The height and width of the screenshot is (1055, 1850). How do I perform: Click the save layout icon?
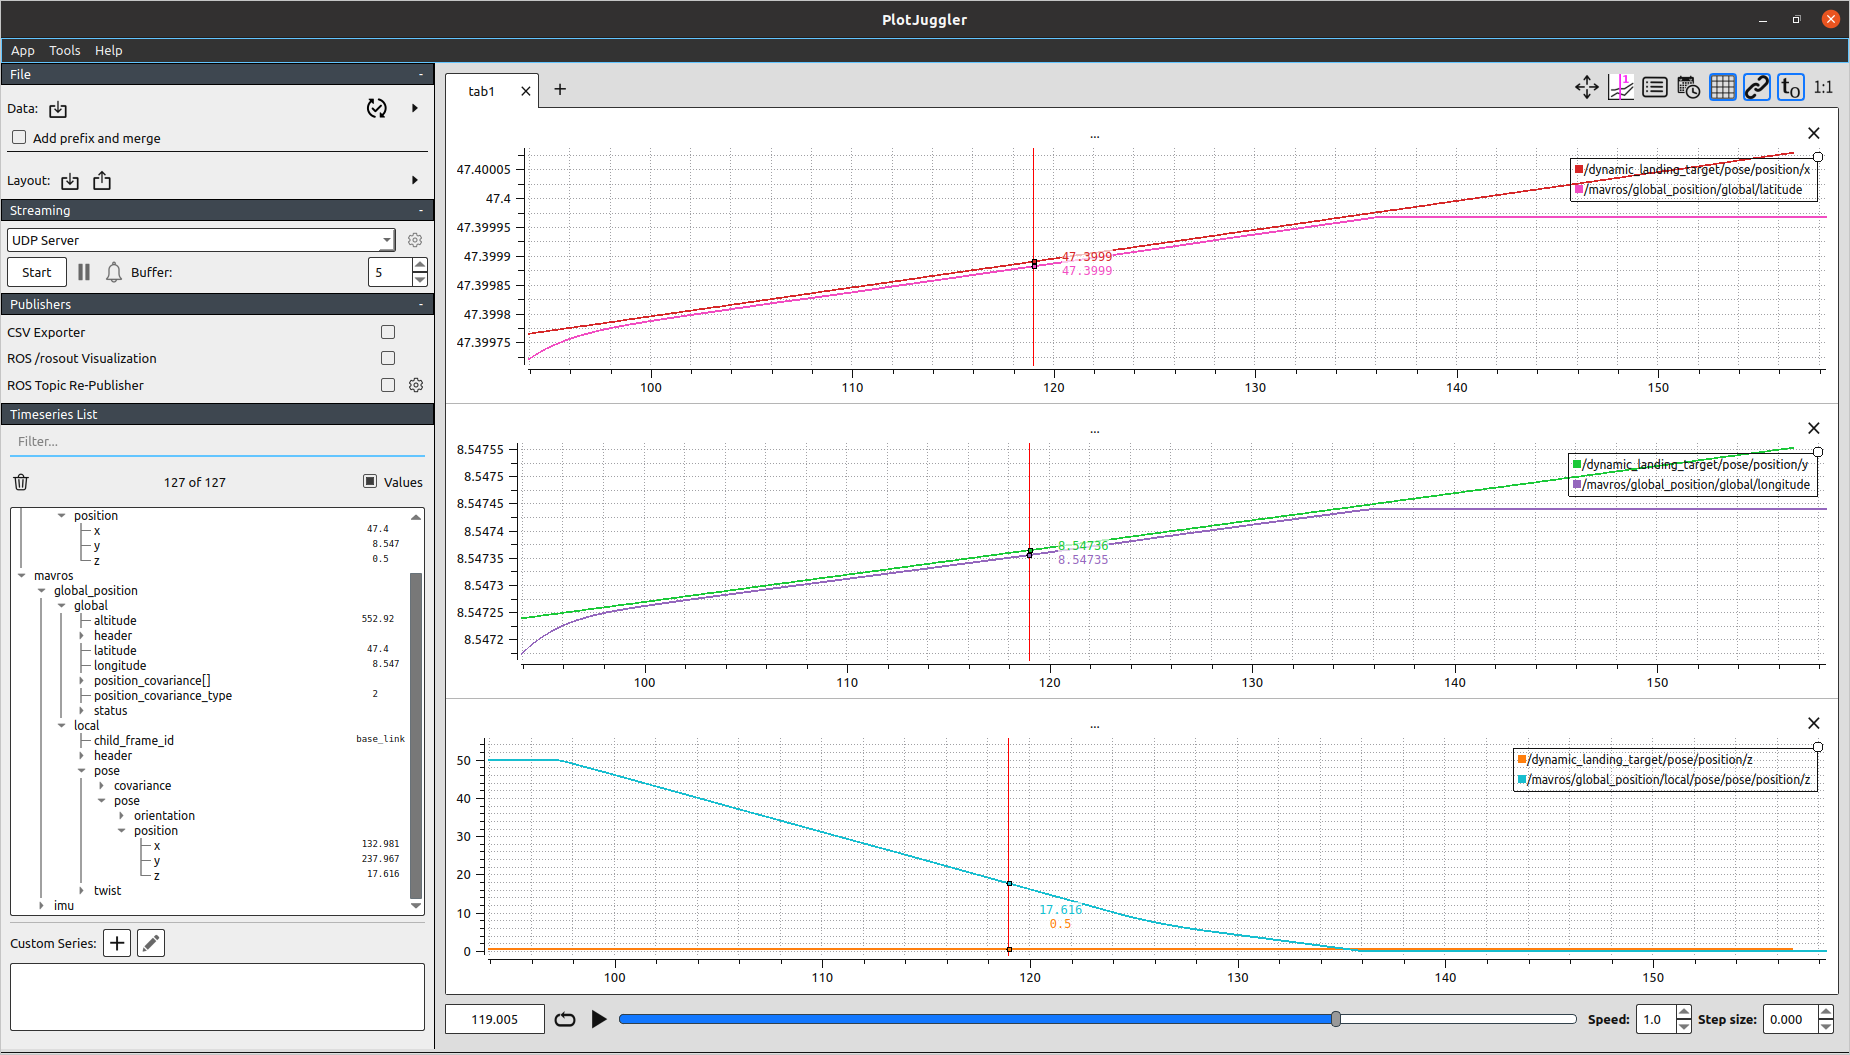pyautogui.click(x=102, y=181)
